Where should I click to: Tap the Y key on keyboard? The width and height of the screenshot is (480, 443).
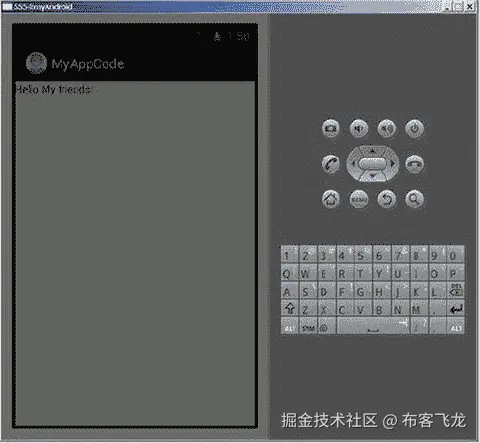coord(382,273)
